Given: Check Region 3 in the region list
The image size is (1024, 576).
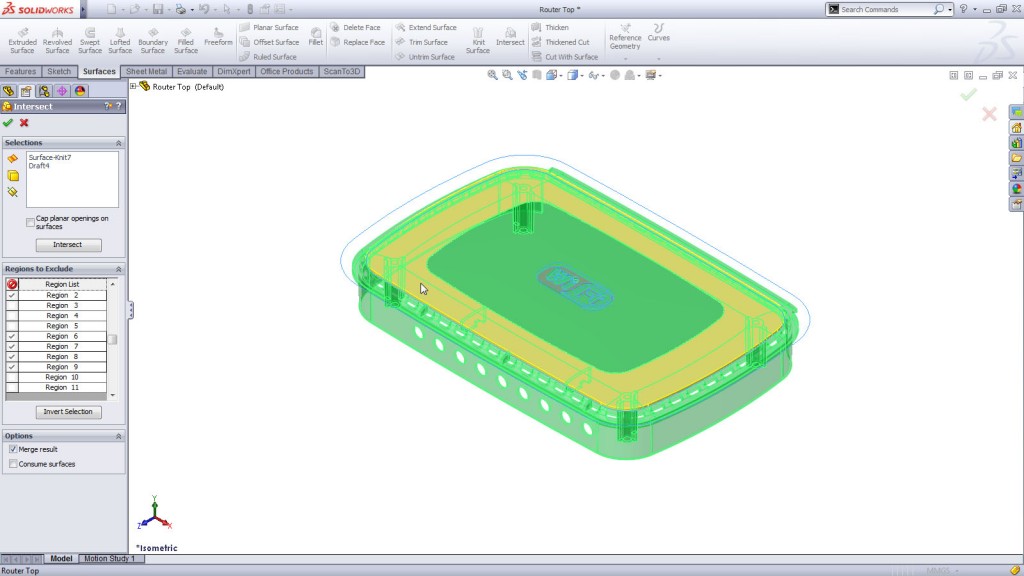Looking at the screenshot, I should click(12, 306).
